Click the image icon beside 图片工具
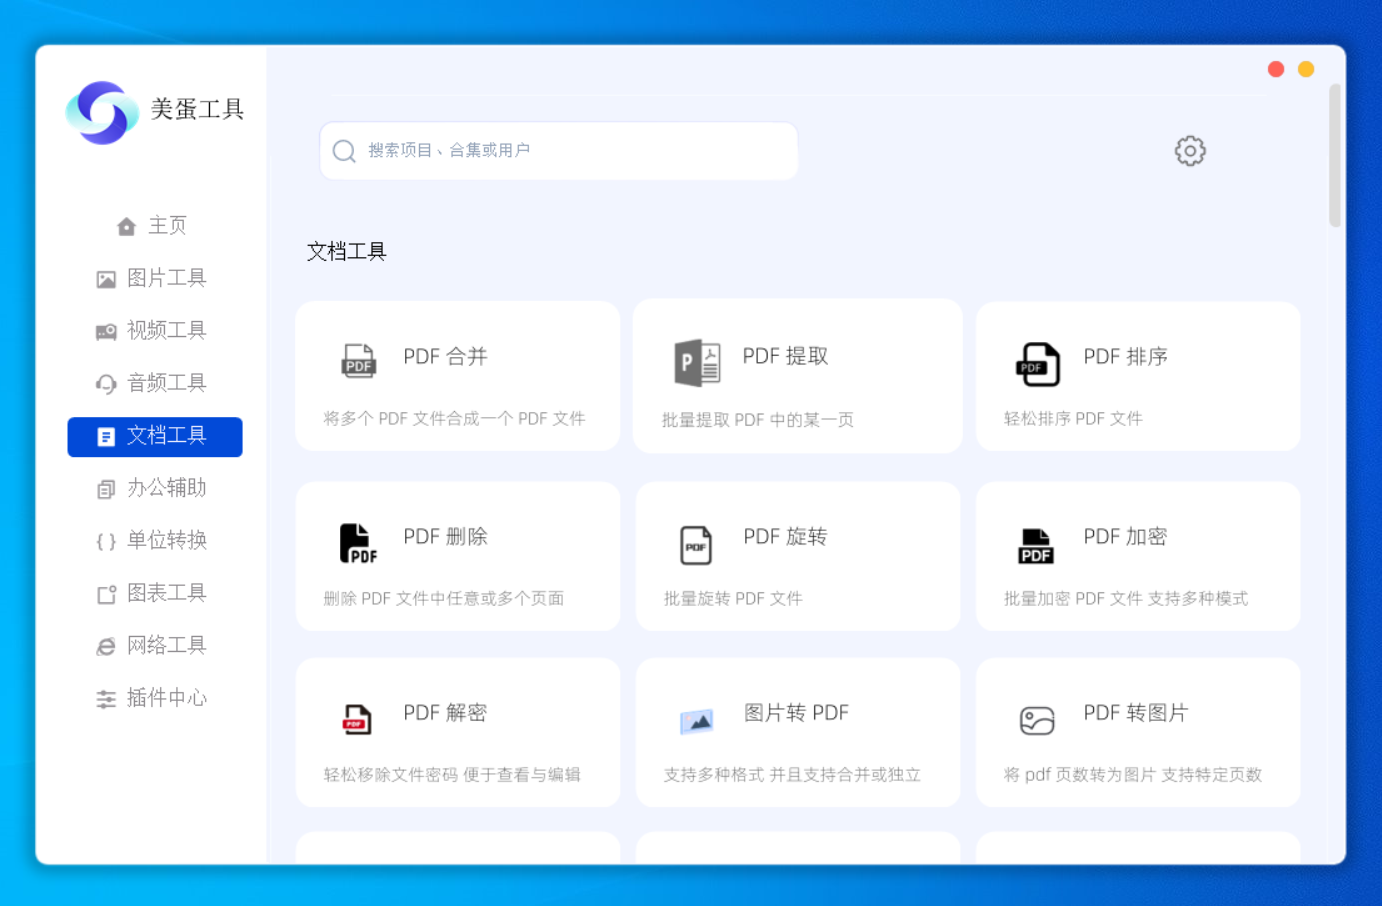1382x906 pixels. pos(106,279)
